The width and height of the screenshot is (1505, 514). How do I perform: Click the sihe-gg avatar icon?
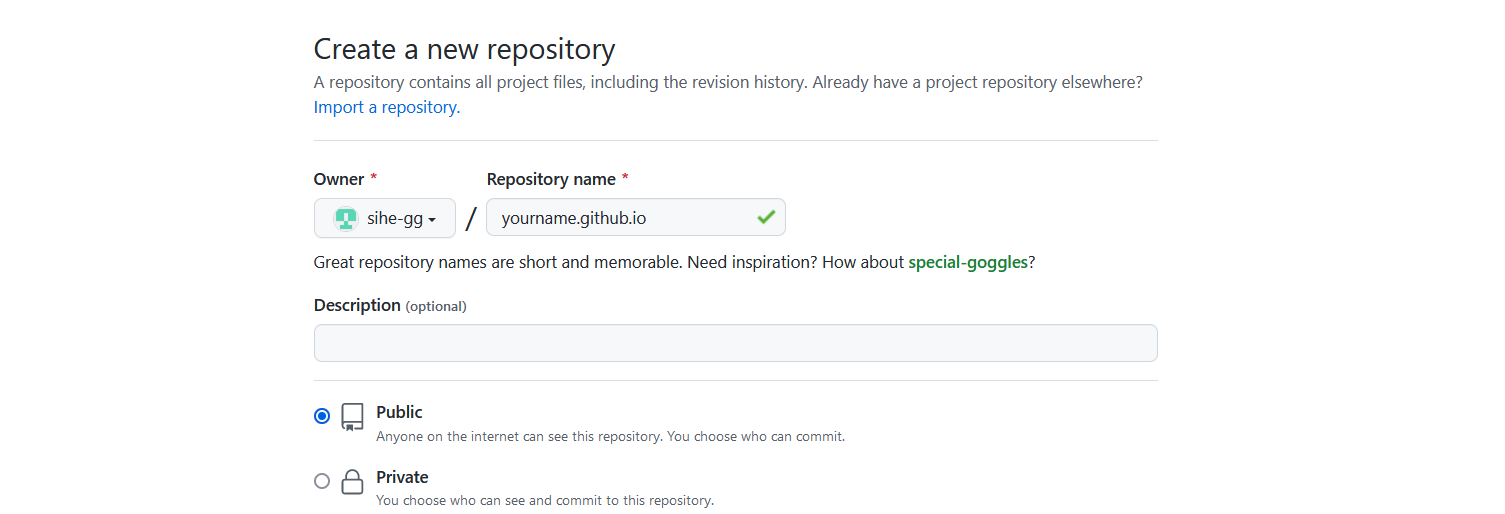tap(345, 218)
